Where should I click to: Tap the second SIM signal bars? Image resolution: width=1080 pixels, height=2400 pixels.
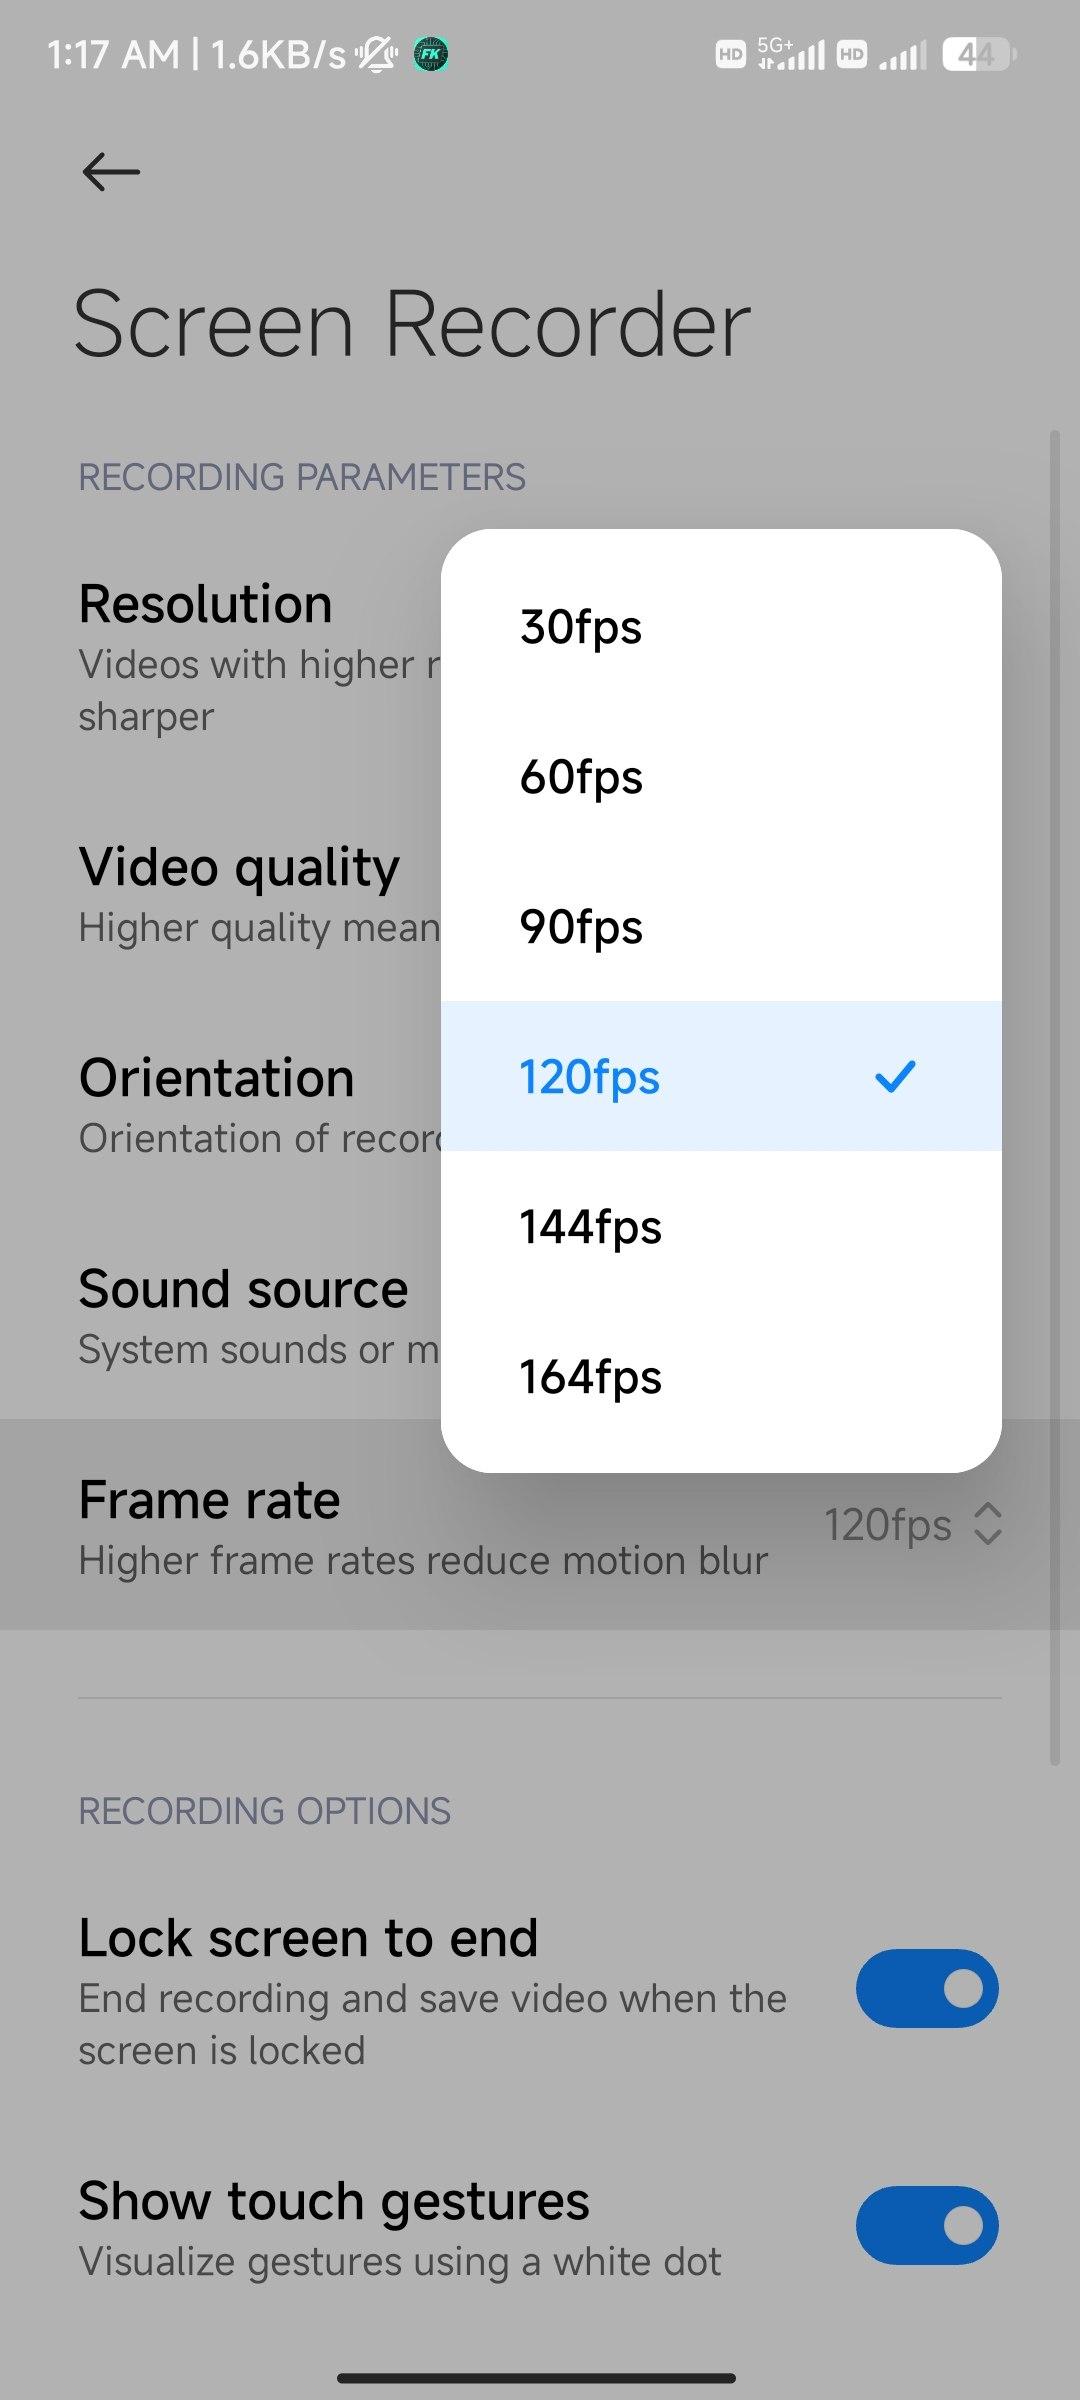pyautogui.click(x=902, y=55)
